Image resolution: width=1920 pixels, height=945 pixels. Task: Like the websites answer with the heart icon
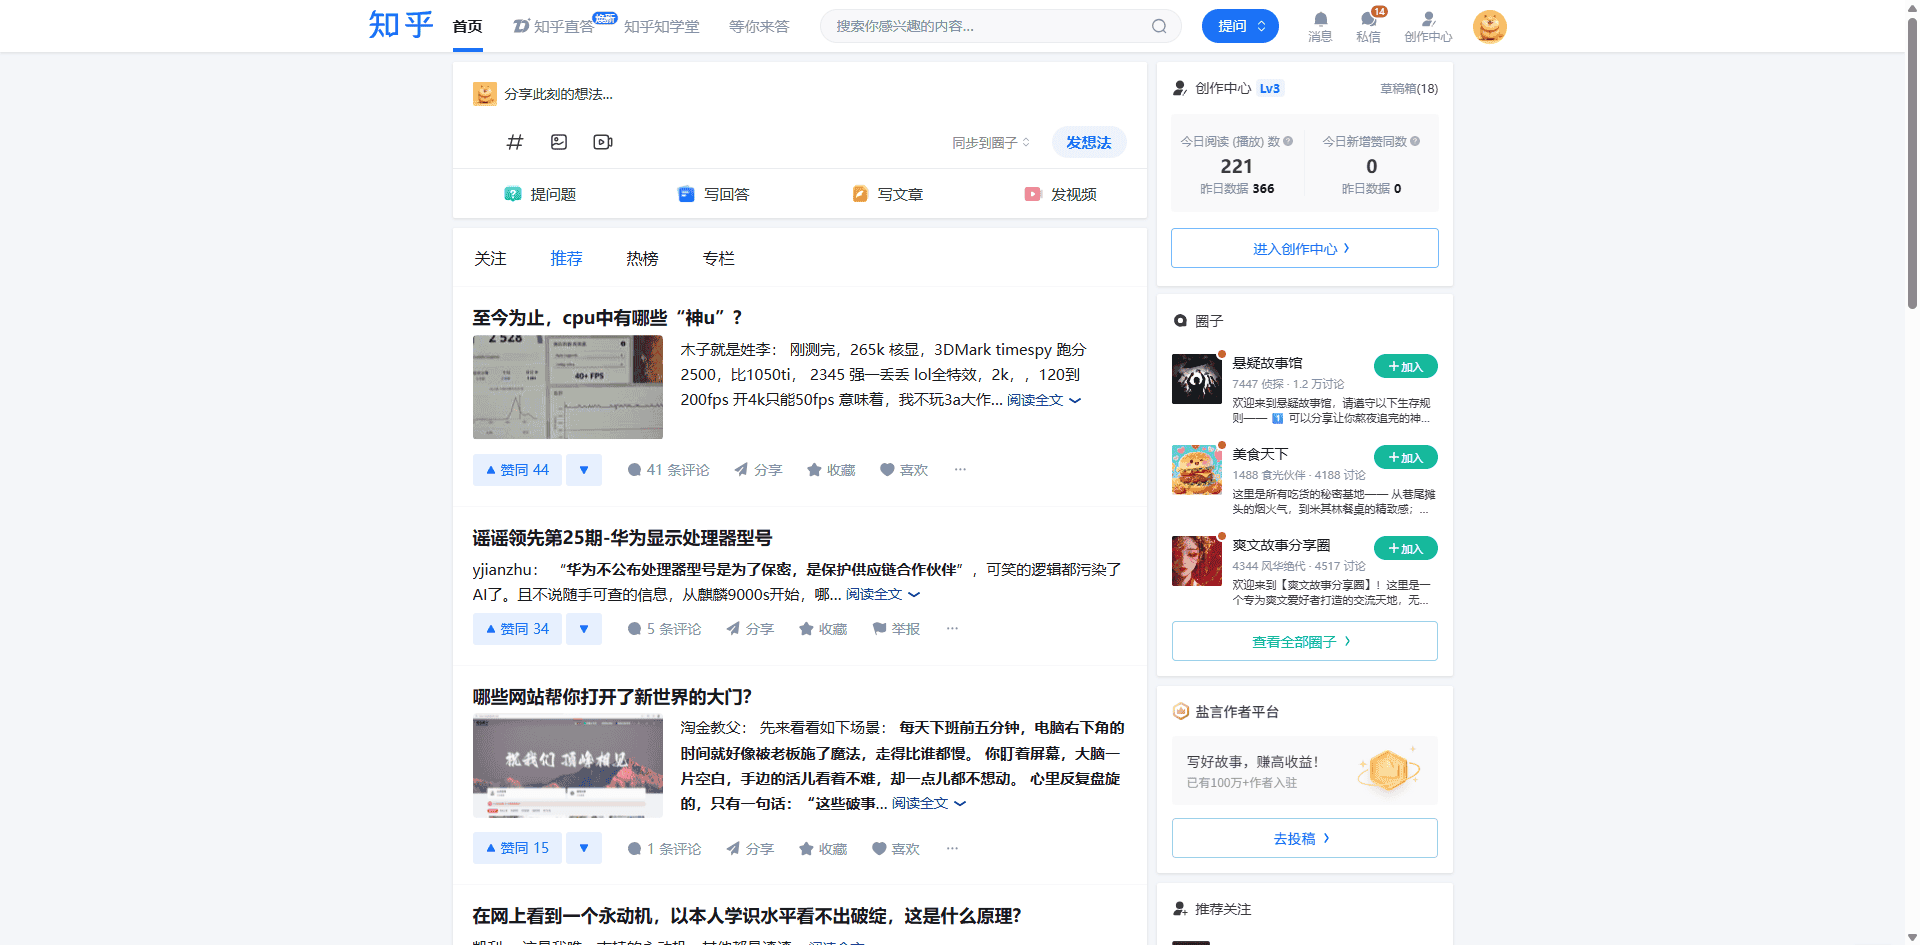click(895, 849)
